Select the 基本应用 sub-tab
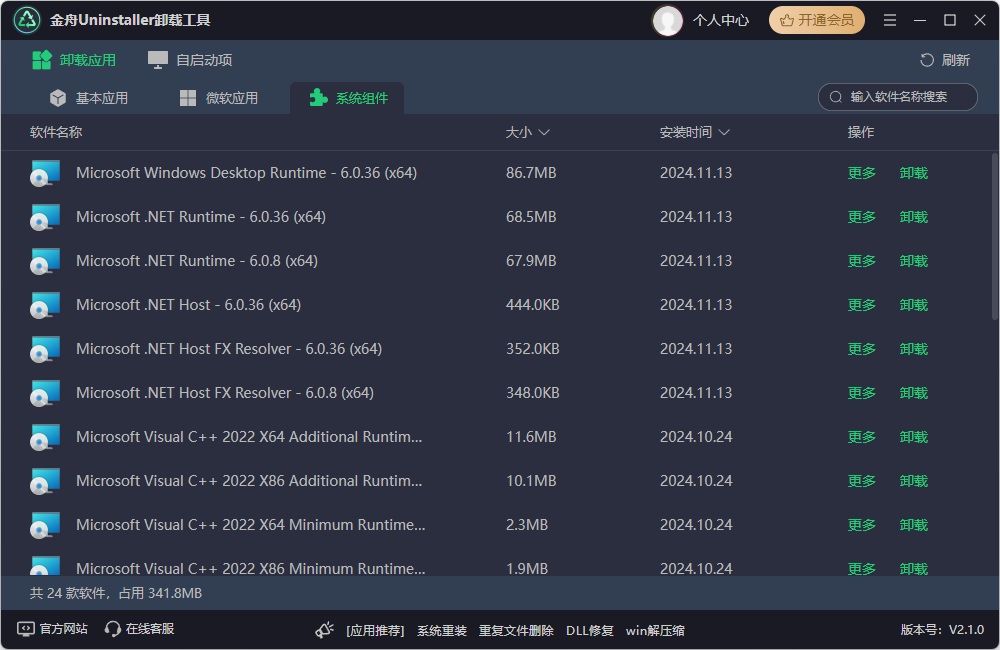Screen dimensions: 1000x650 (x=89, y=98)
